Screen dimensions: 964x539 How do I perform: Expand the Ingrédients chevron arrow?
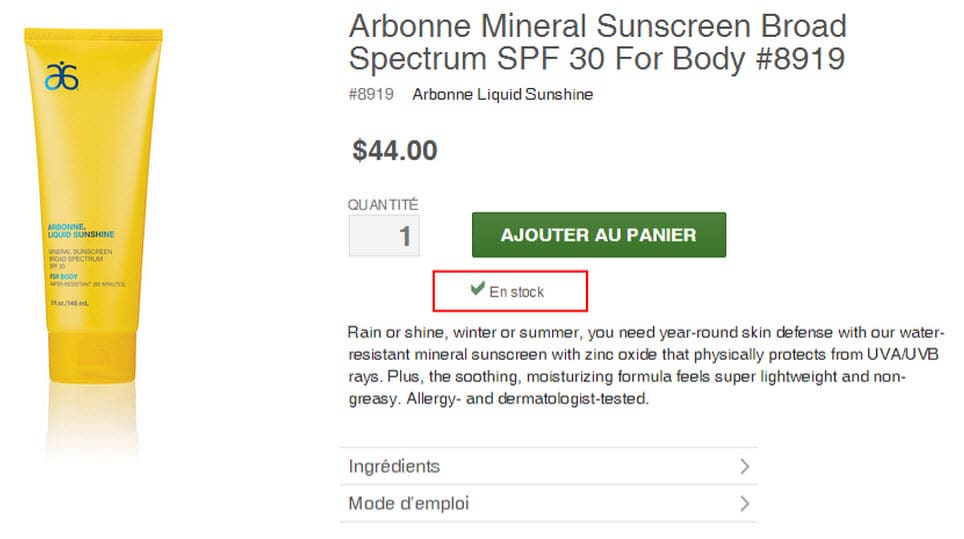click(x=743, y=466)
